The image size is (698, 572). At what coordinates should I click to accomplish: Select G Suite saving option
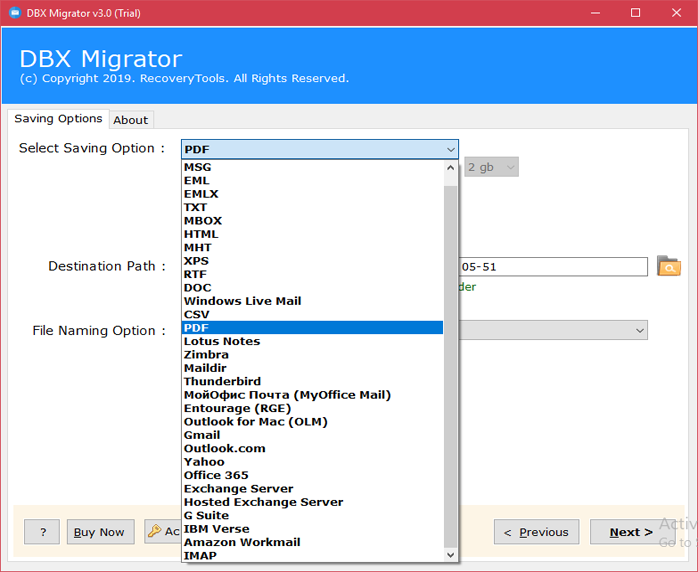pyautogui.click(x=312, y=515)
